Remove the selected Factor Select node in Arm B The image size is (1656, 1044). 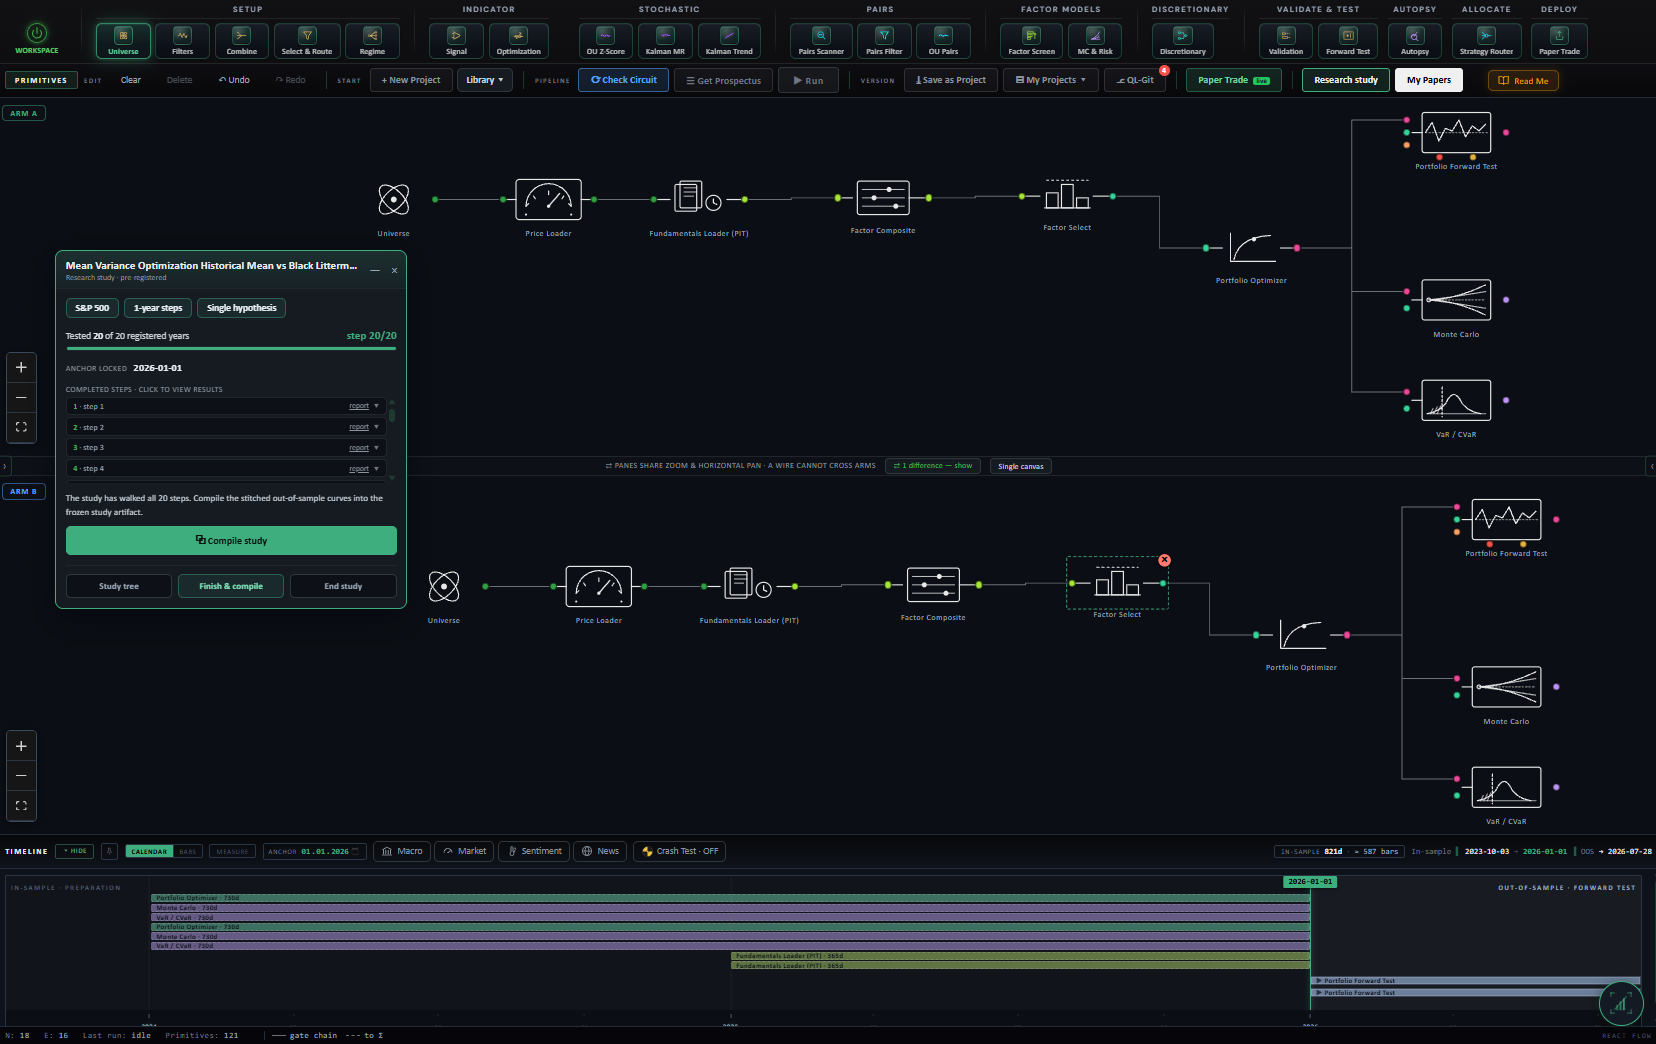[x=1164, y=560]
